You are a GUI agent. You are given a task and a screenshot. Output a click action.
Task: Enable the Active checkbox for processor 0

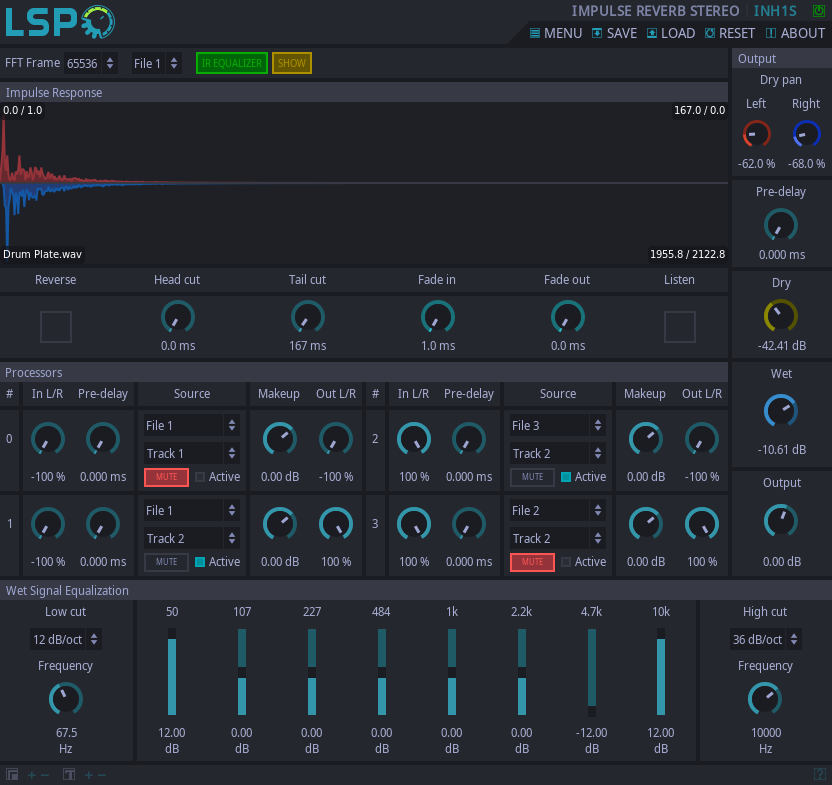[x=200, y=477]
